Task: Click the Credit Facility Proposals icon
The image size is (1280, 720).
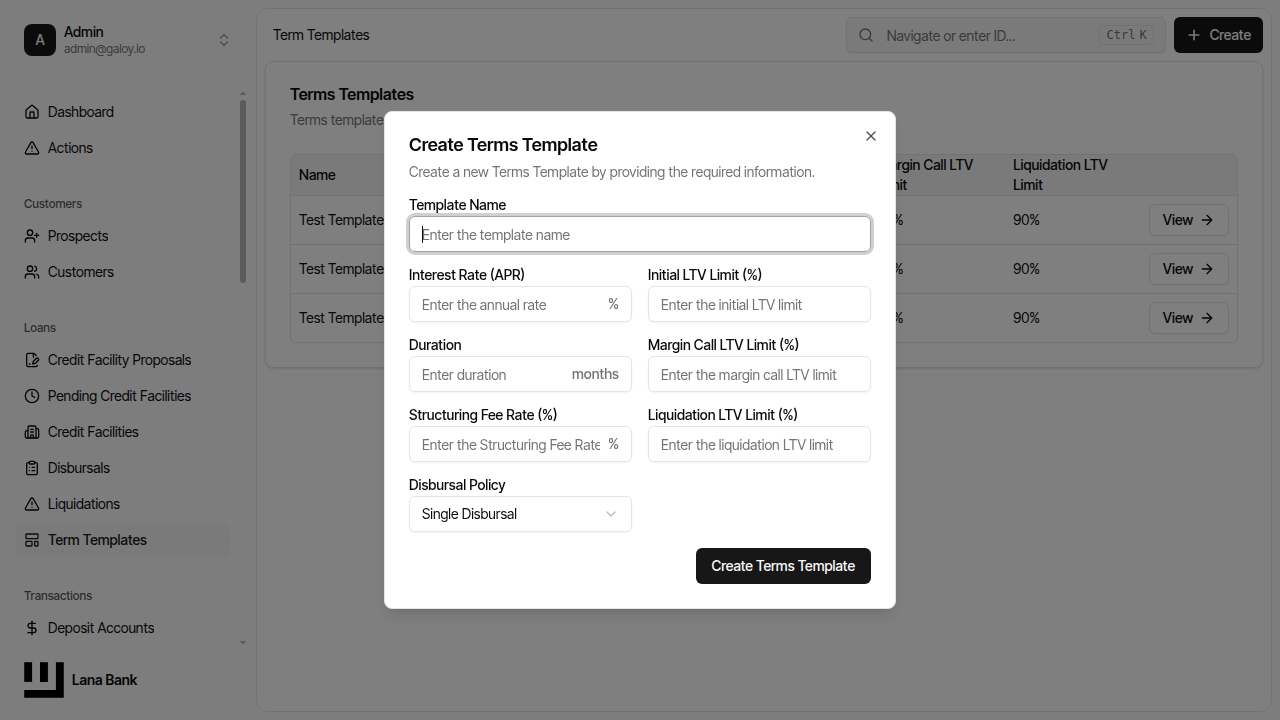Action: tap(32, 360)
